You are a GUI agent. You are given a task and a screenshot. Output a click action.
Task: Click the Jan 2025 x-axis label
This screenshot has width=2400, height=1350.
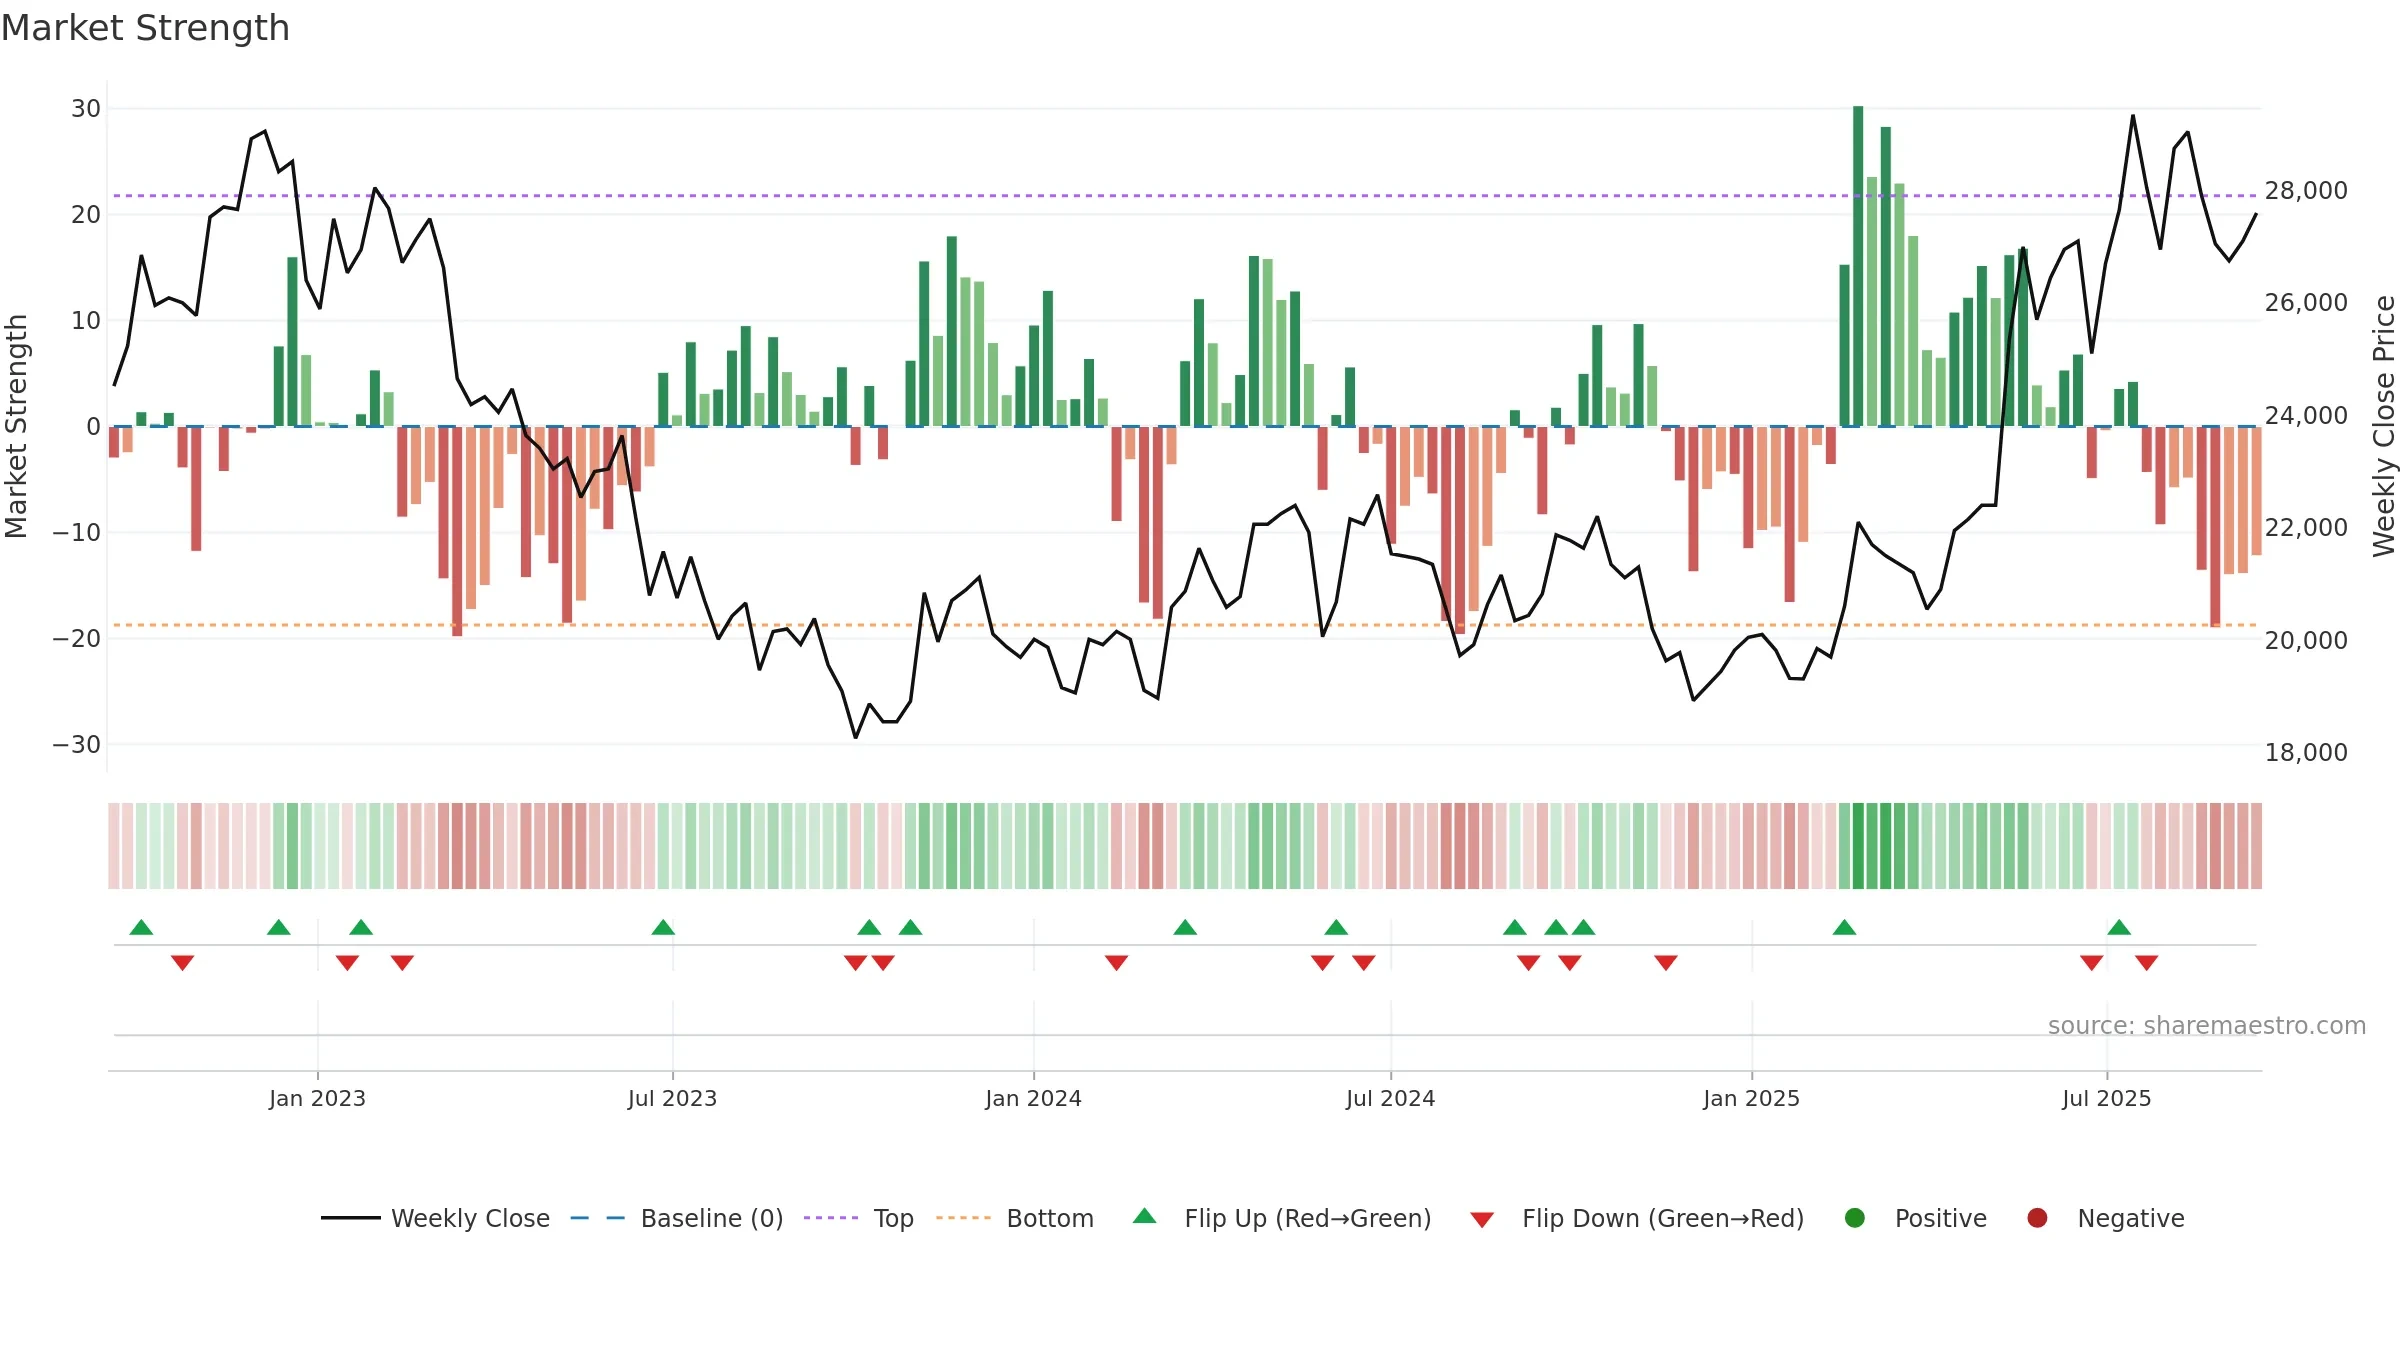(1751, 1098)
